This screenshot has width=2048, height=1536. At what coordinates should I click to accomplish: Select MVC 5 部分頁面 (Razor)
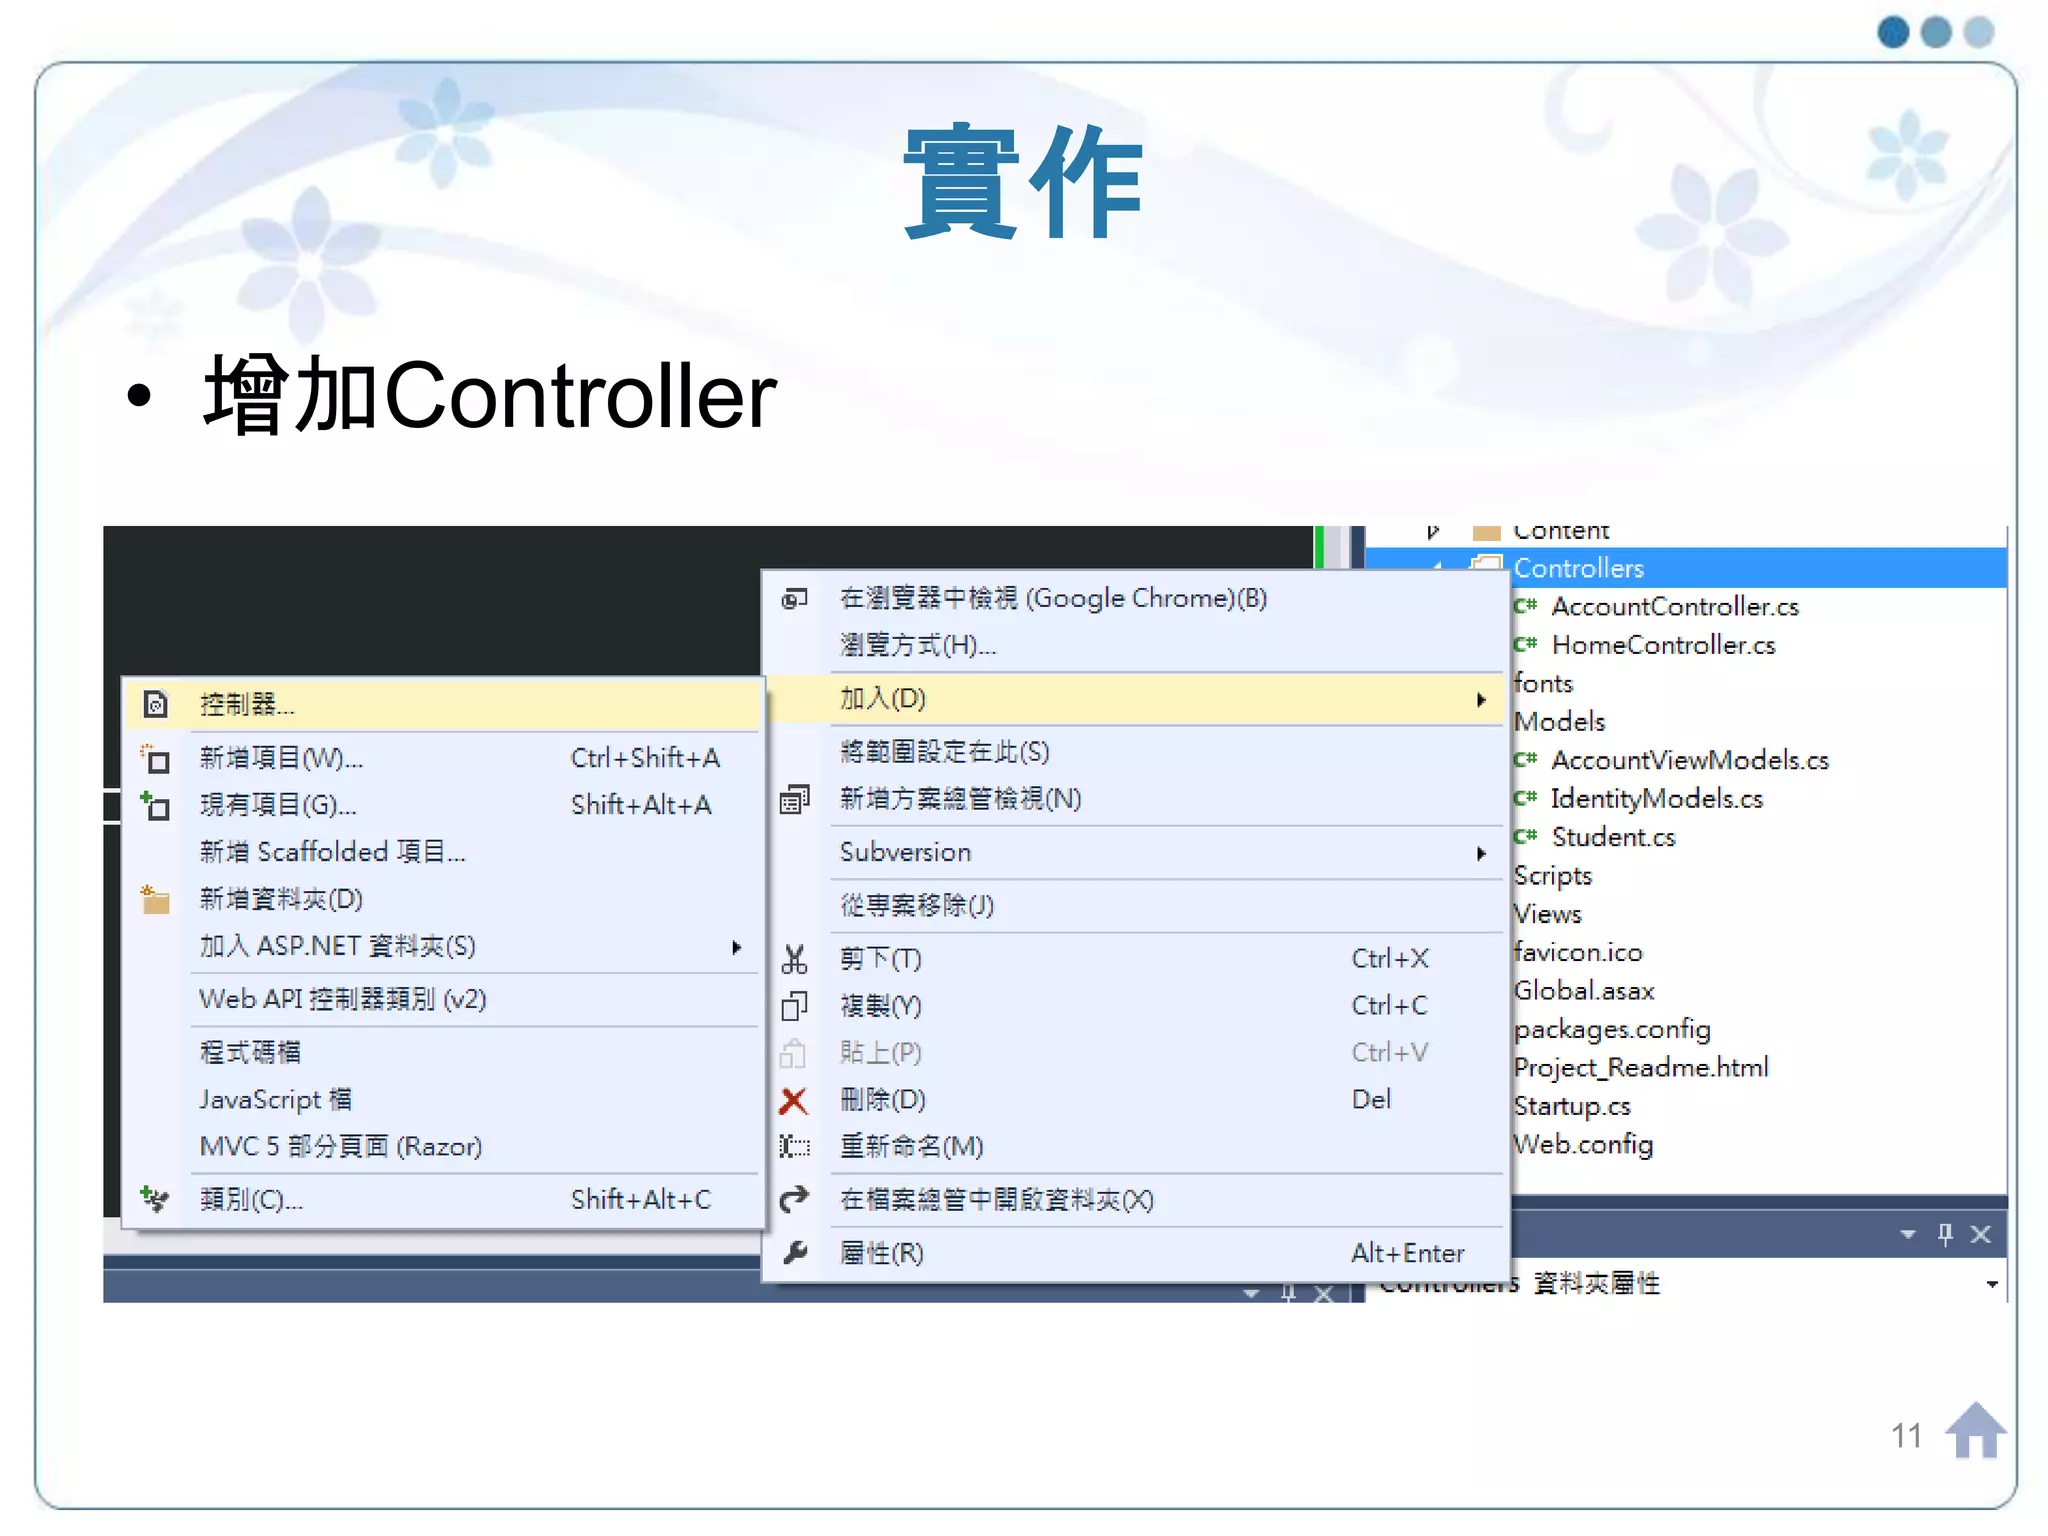[443, 1146]
